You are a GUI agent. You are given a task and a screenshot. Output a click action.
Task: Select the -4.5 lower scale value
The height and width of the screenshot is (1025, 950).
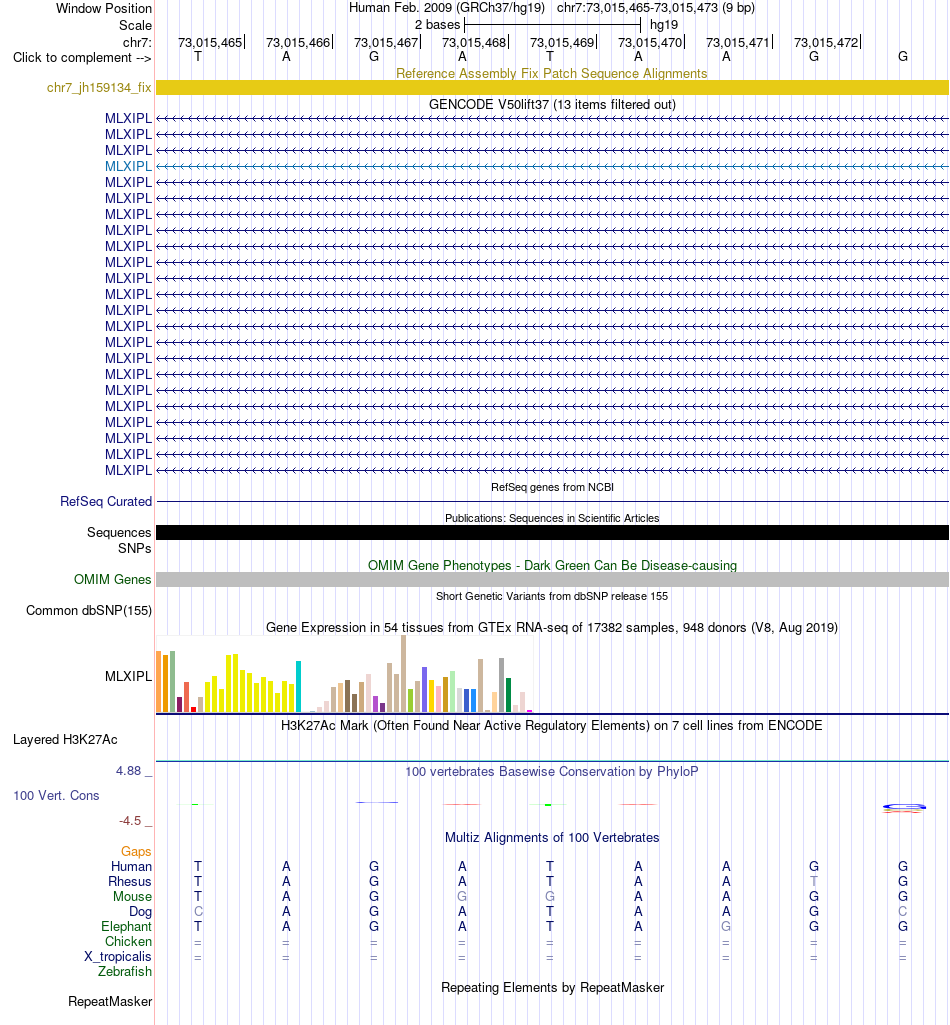tap(130, 820)
